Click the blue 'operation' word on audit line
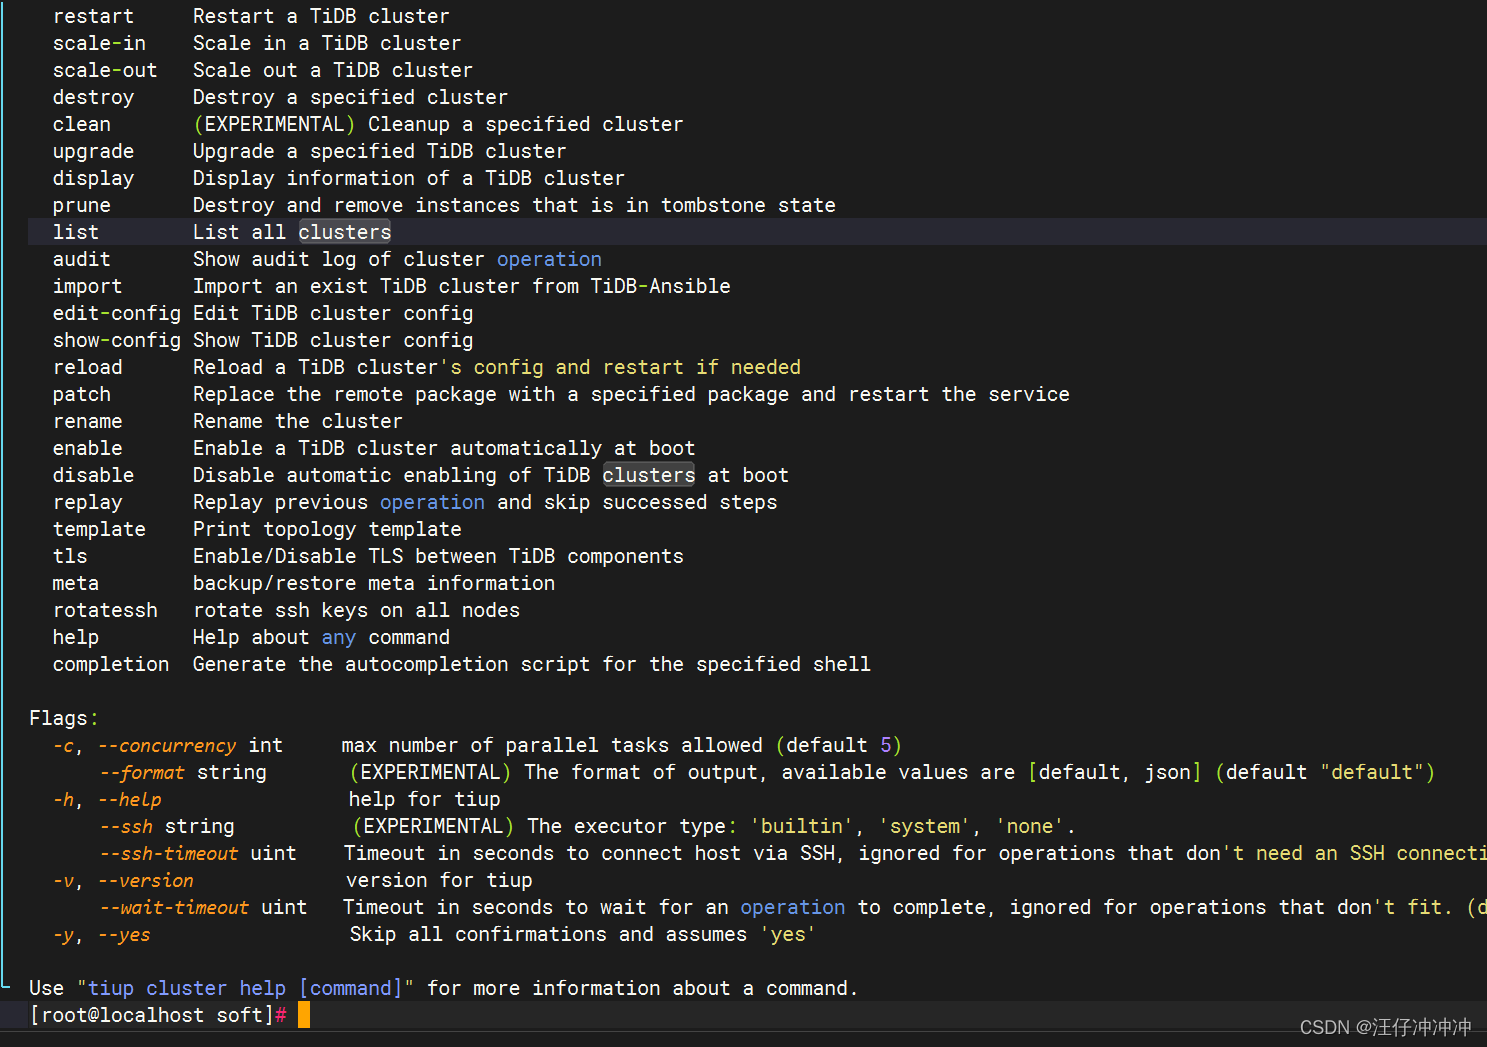This screenshot has width=1487, height=1047. pos(549,259)
